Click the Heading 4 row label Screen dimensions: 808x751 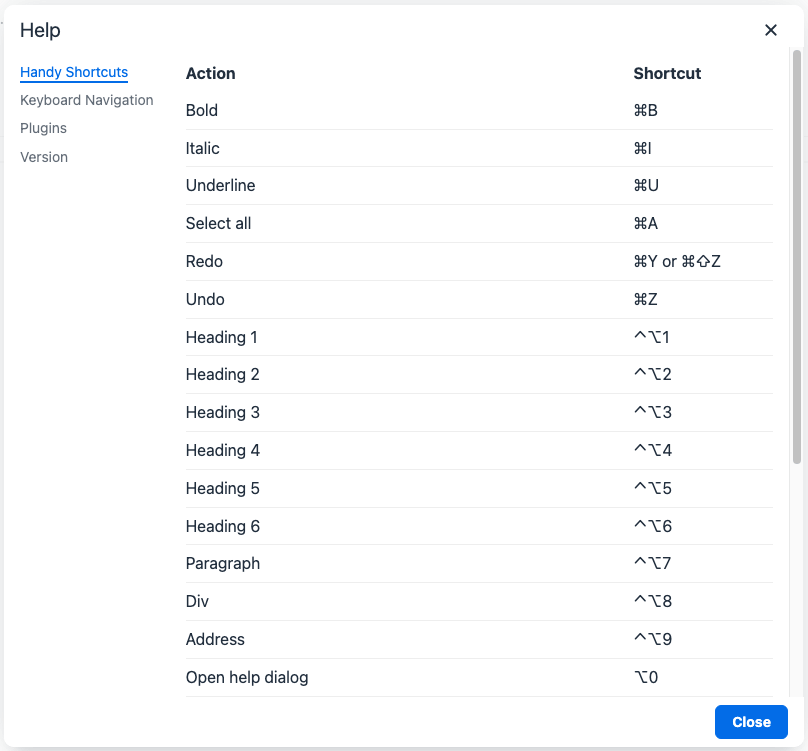(x=223, y=450)
